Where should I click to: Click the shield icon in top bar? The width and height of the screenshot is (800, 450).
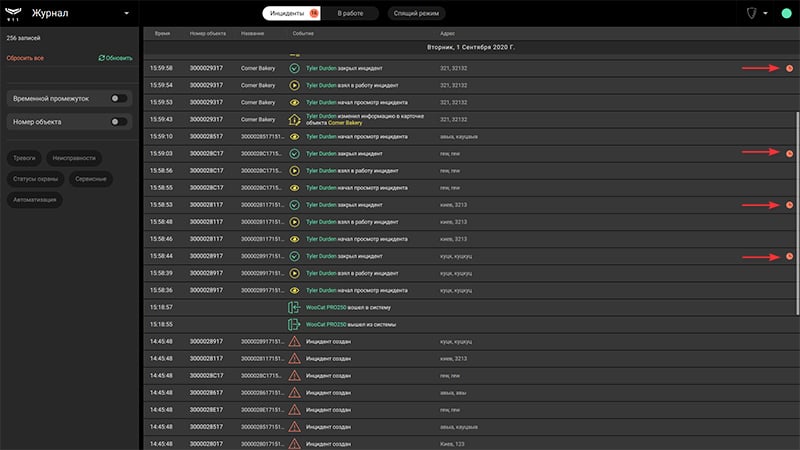752,13
